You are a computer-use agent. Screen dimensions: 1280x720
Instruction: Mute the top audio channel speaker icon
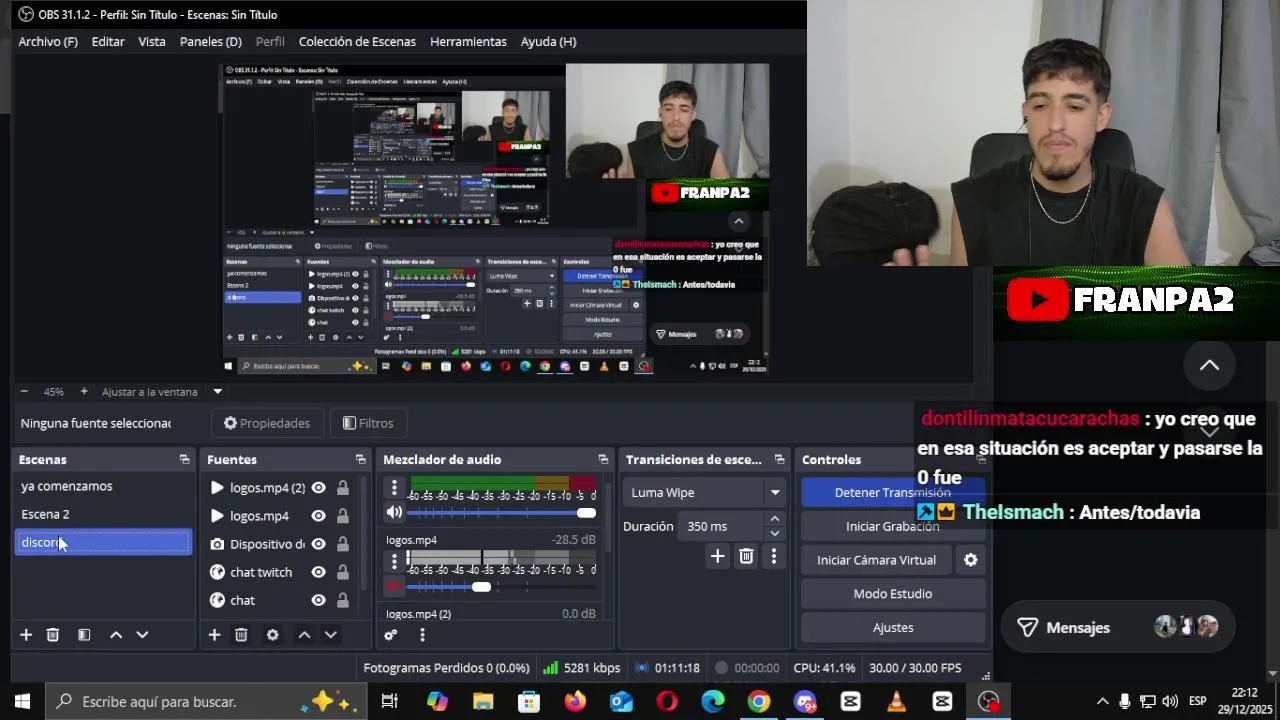tap(394, 512)
